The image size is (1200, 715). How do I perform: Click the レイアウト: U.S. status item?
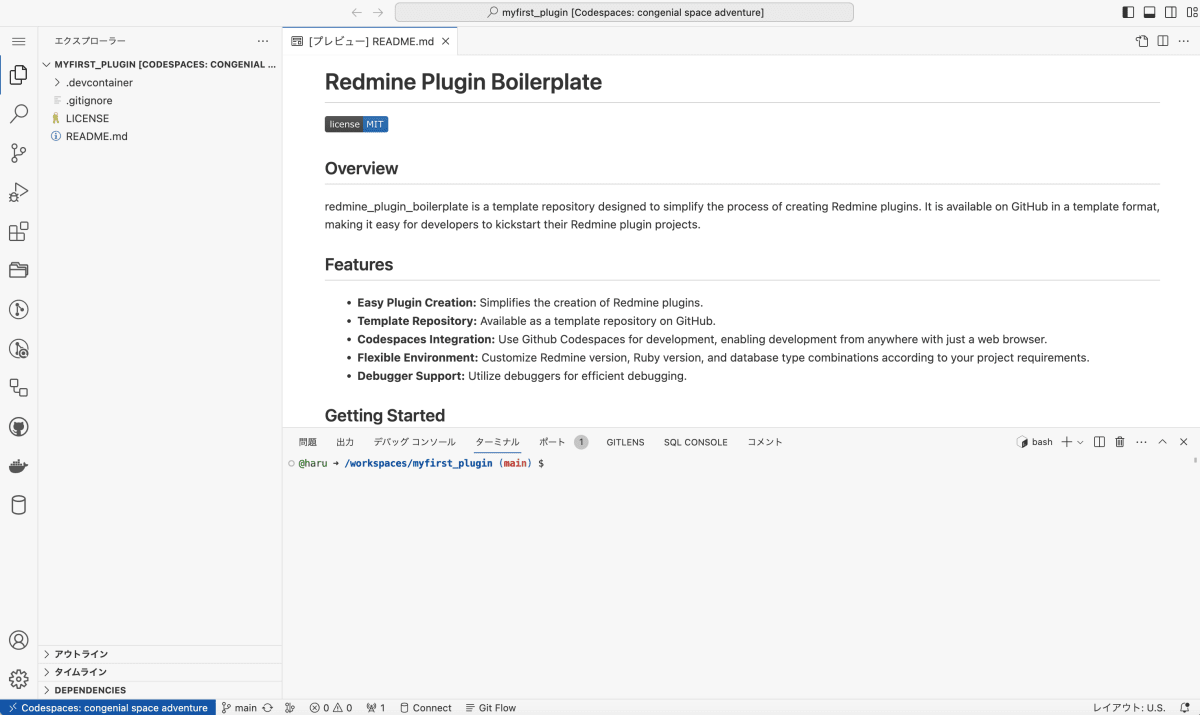point(1128,707)
